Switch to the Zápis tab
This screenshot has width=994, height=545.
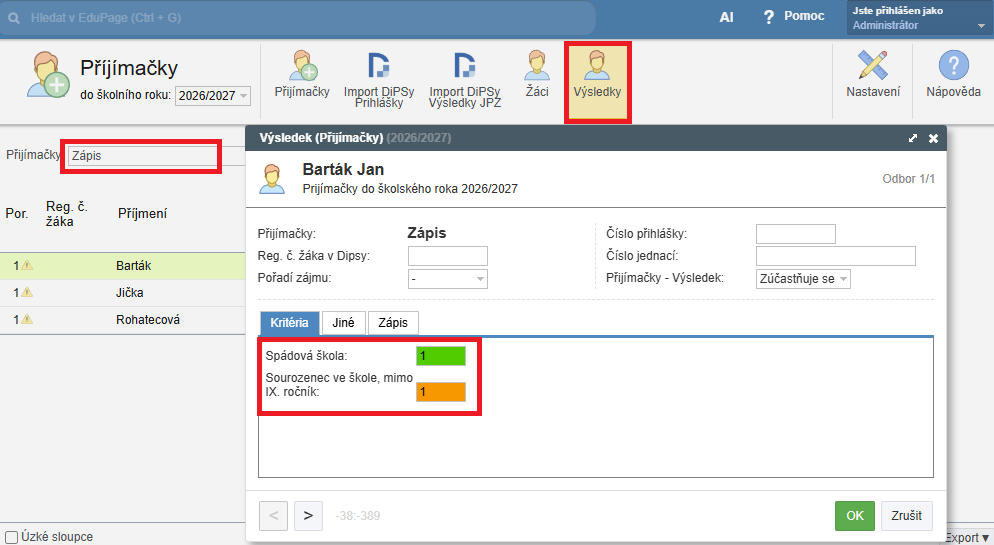393,323
